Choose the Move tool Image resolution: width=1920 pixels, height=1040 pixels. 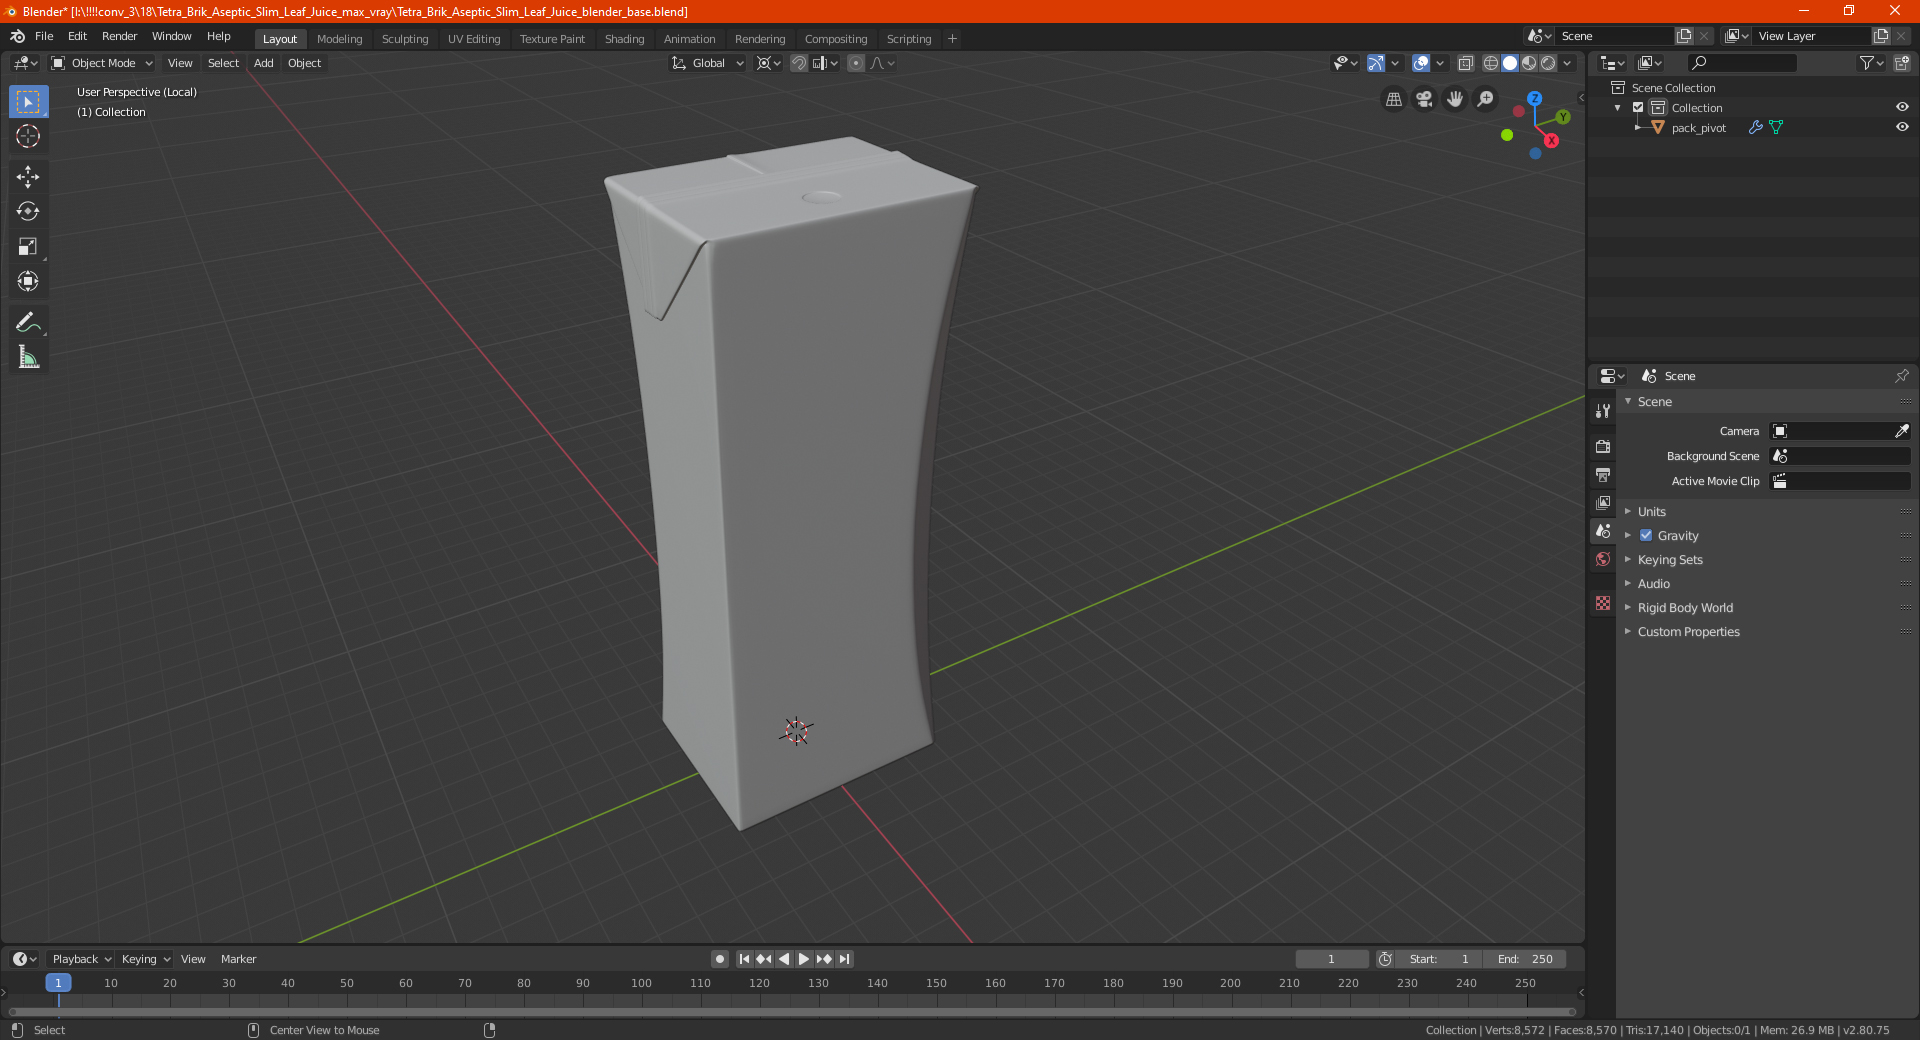tap(28, 177)
